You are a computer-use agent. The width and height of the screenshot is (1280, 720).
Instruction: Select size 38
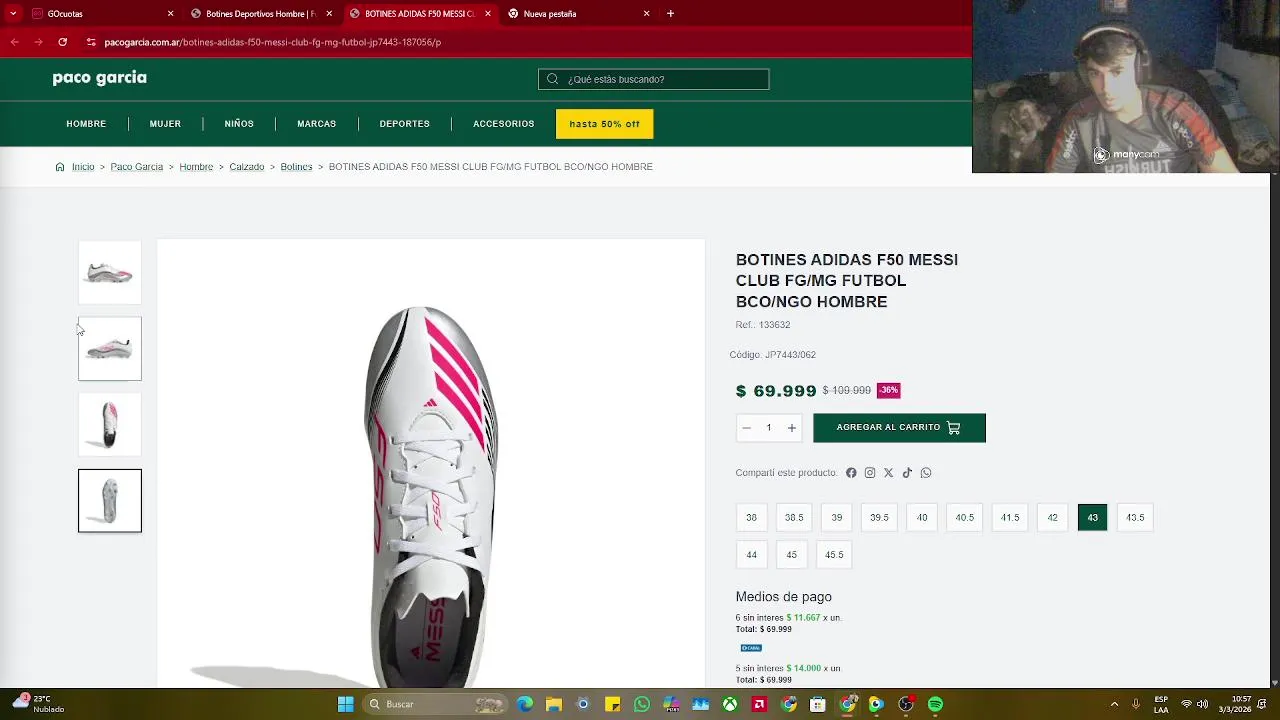coord(751,518)
